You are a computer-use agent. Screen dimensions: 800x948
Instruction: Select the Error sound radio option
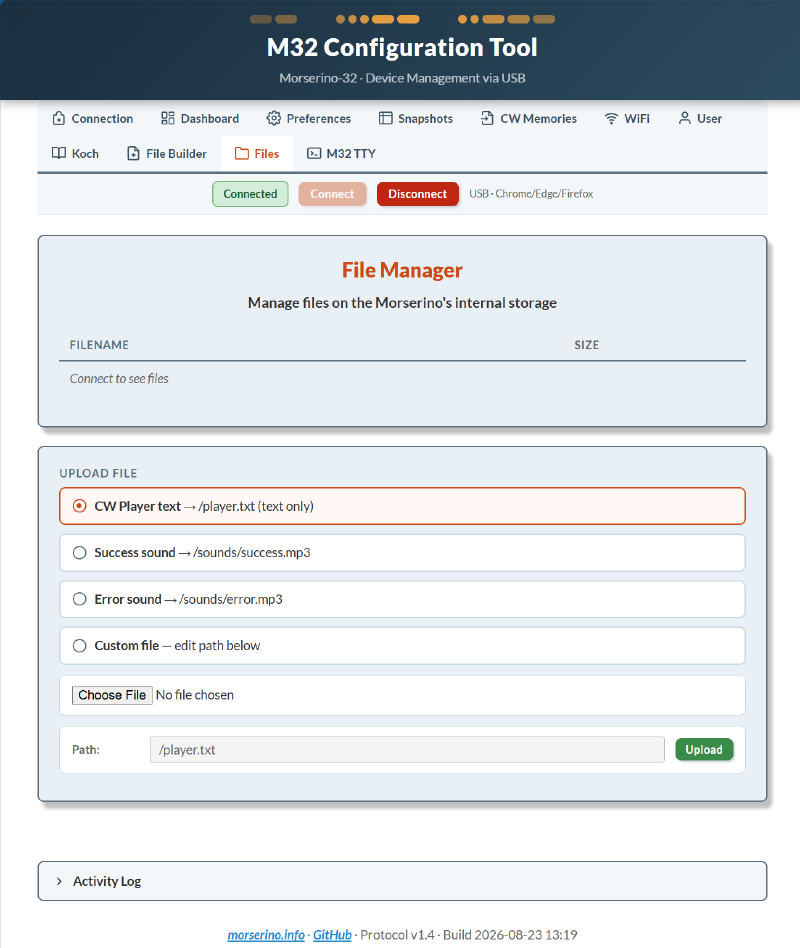coord(79,599)
